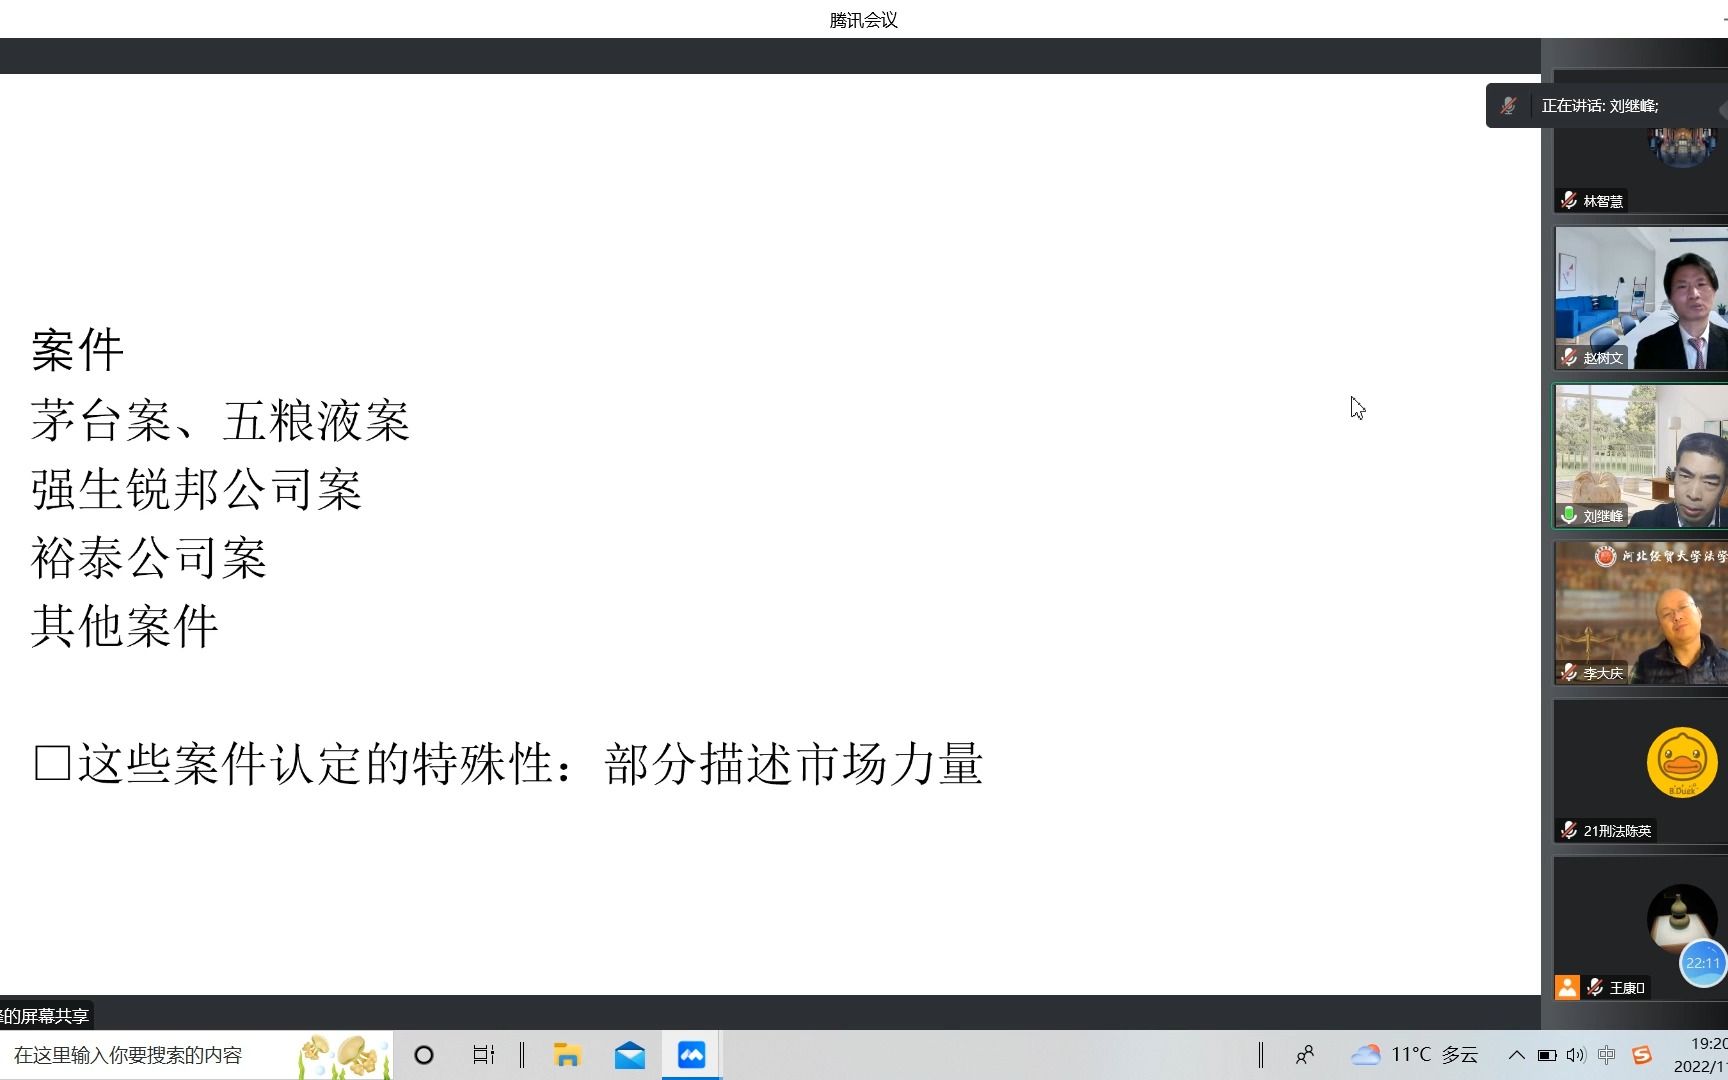Click the jellyfish search highlight image
The width and height of the screenshot is (1728, 1080).
pos(345,1055)
